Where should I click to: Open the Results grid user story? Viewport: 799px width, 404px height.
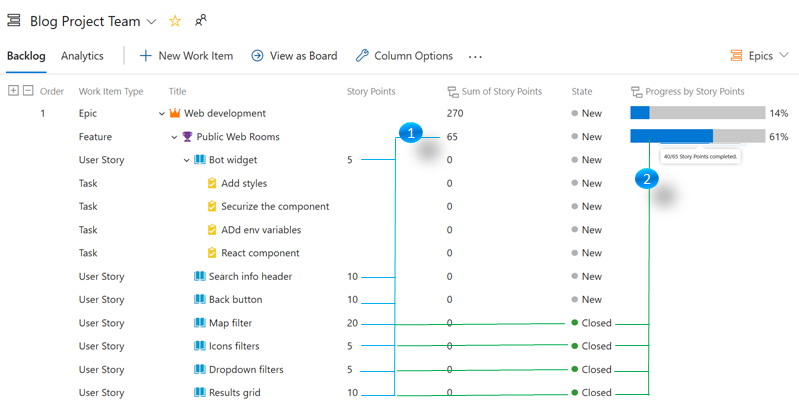pyautogui.click(x=234, y=393)
